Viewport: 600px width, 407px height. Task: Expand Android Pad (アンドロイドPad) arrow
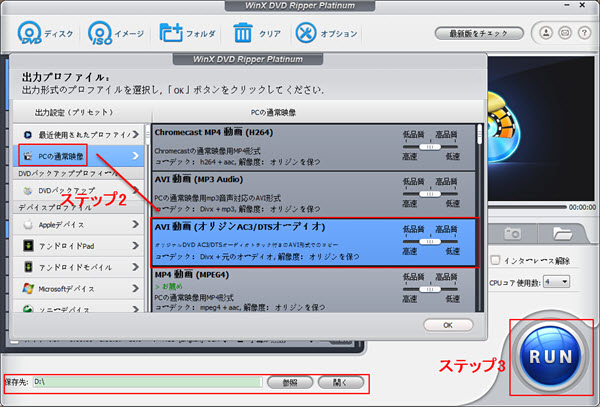pos(135,245)
